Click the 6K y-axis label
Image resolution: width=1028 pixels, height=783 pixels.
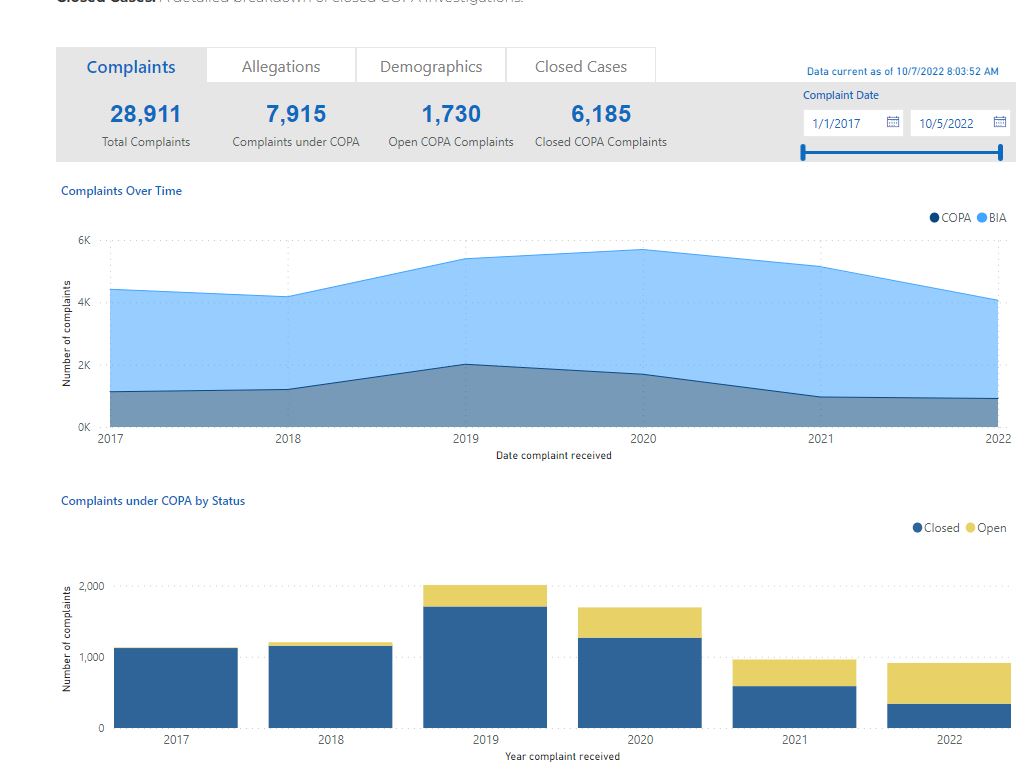click(84, 241)
